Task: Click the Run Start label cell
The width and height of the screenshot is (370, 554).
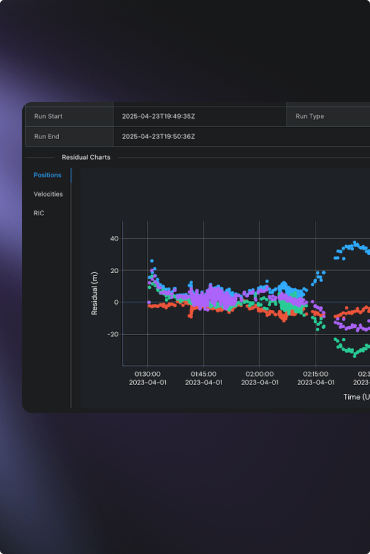Action: pos(70,116)
